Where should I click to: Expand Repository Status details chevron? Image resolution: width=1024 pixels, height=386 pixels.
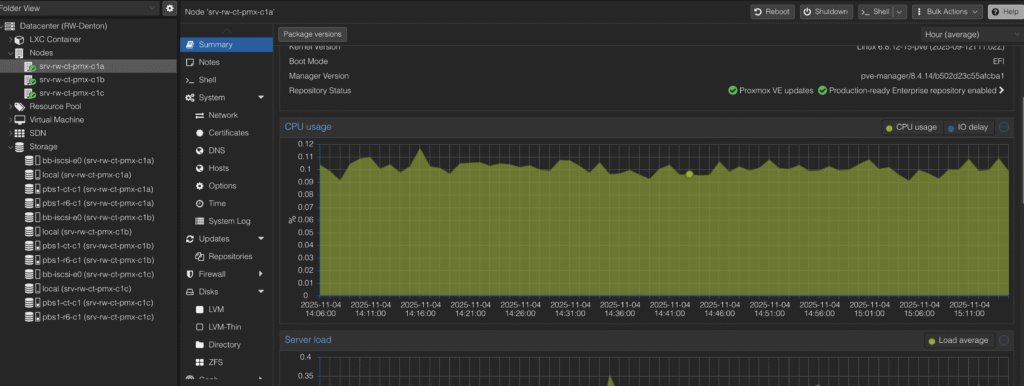(x=1001, y=91)
